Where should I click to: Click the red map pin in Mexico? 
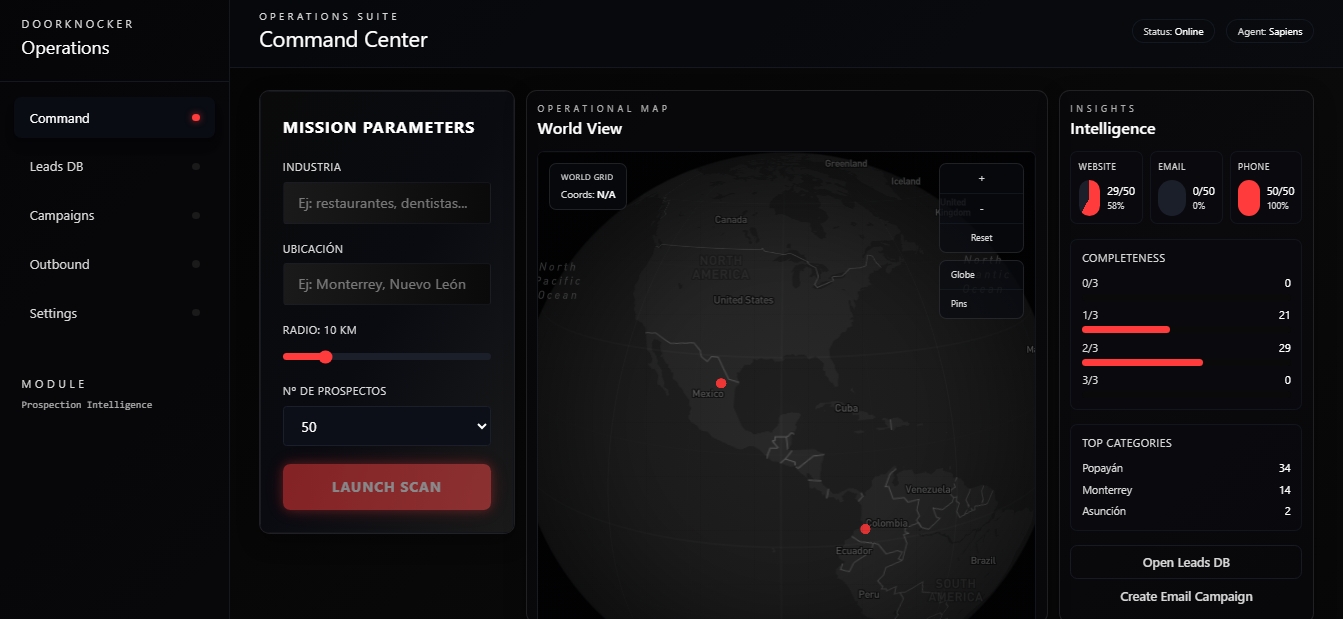tap(721, 383)
